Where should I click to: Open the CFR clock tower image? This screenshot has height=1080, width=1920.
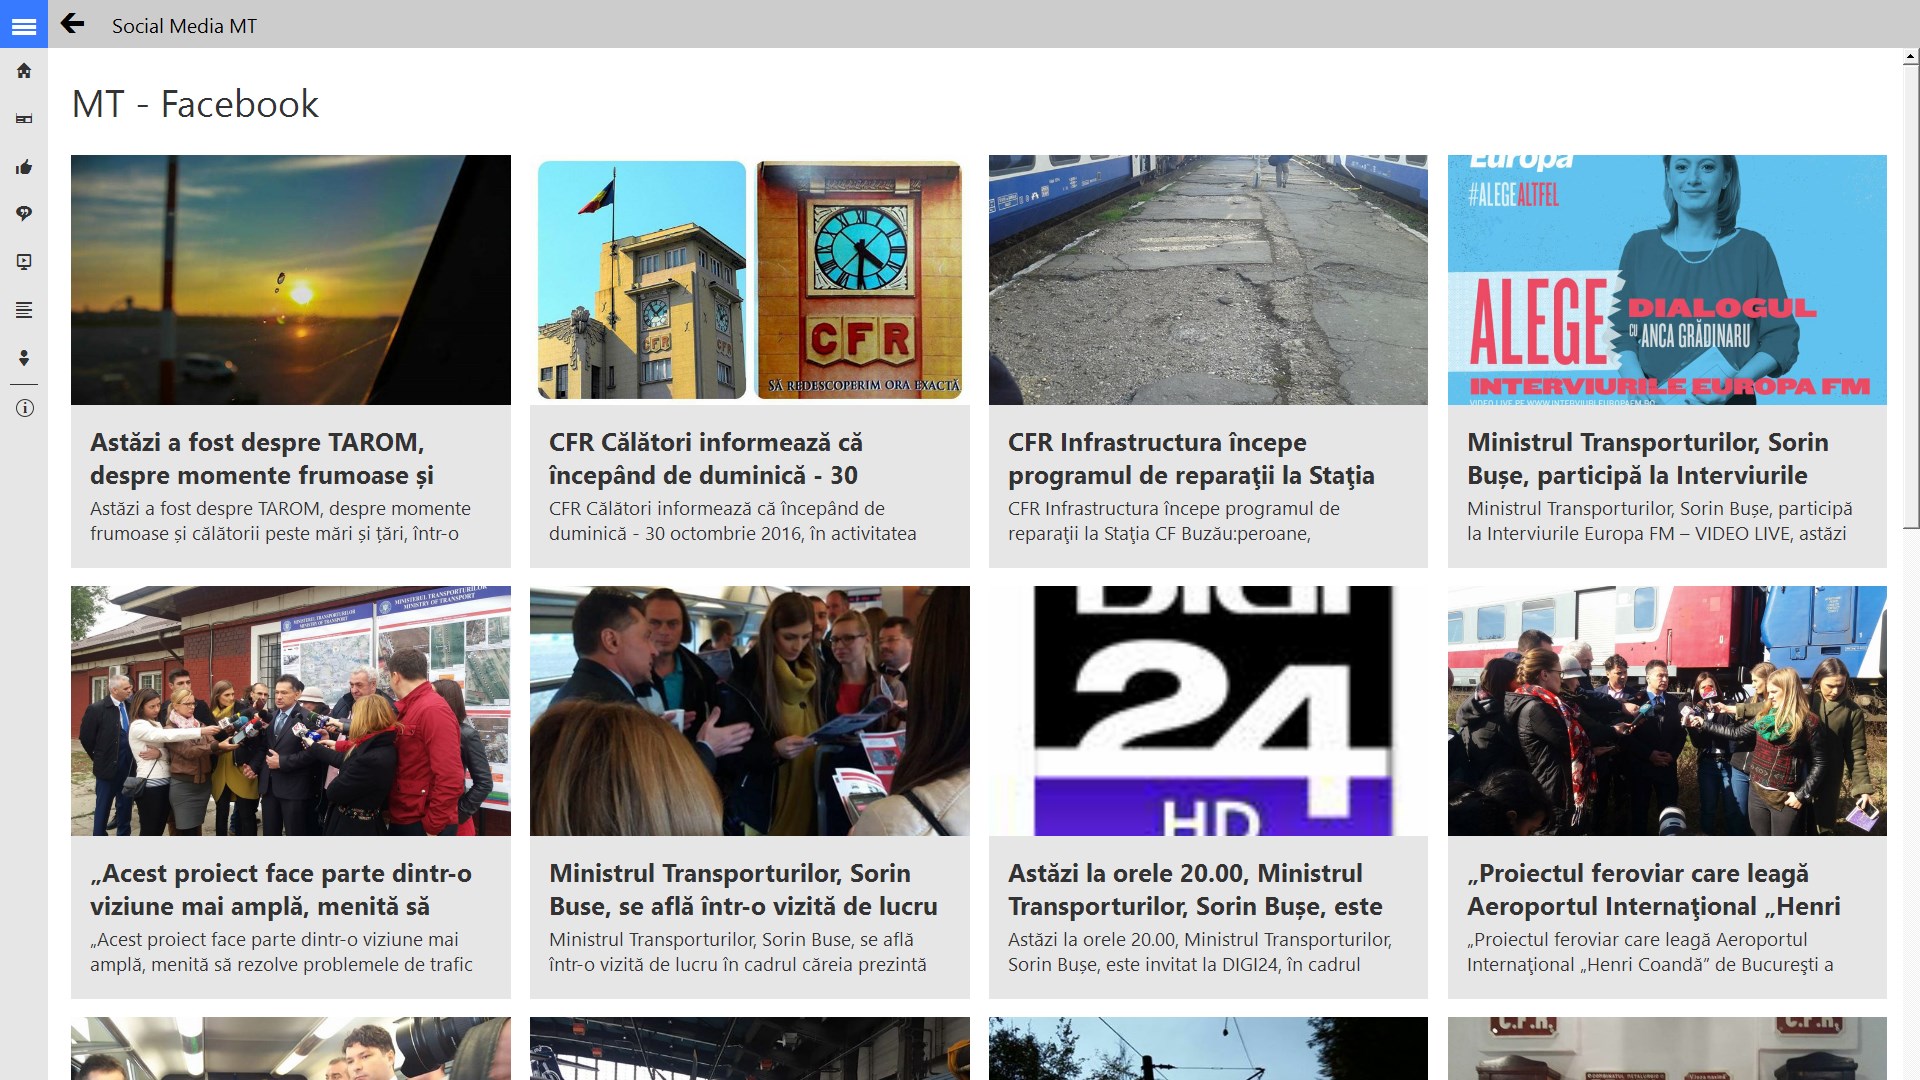pos(749,280)
